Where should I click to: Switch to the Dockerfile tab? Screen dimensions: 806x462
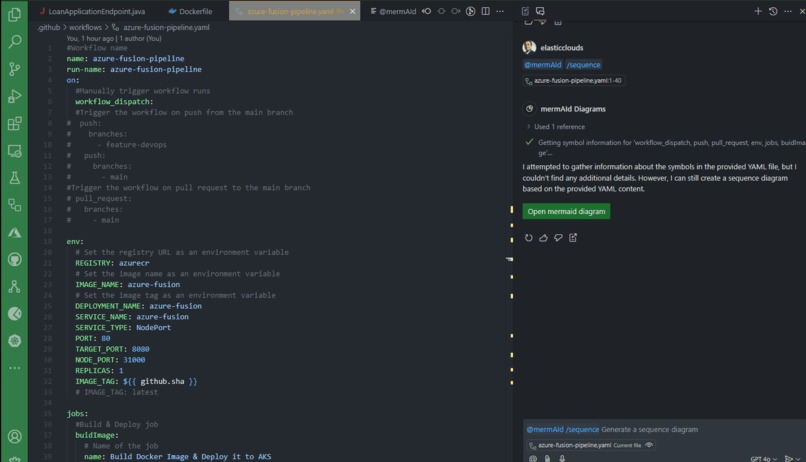point(191,11)
